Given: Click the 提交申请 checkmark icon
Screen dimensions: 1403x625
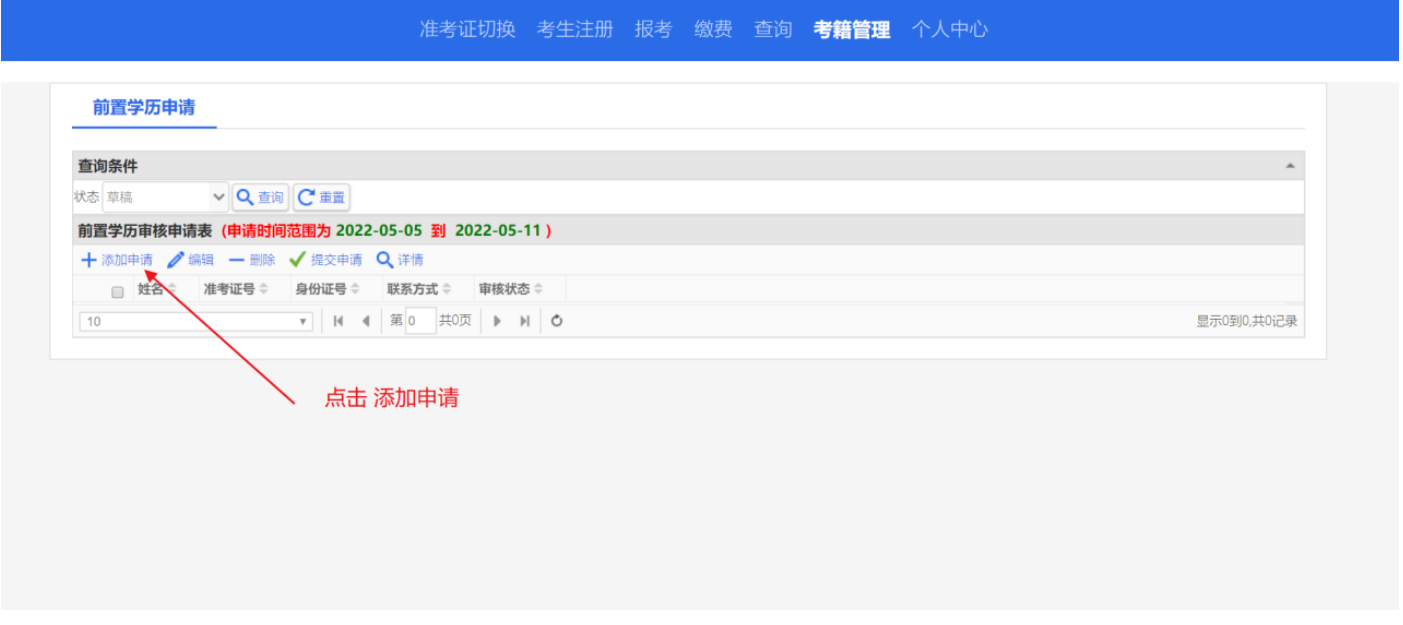Looking at the screenshot, I should [x=297, y=261].
